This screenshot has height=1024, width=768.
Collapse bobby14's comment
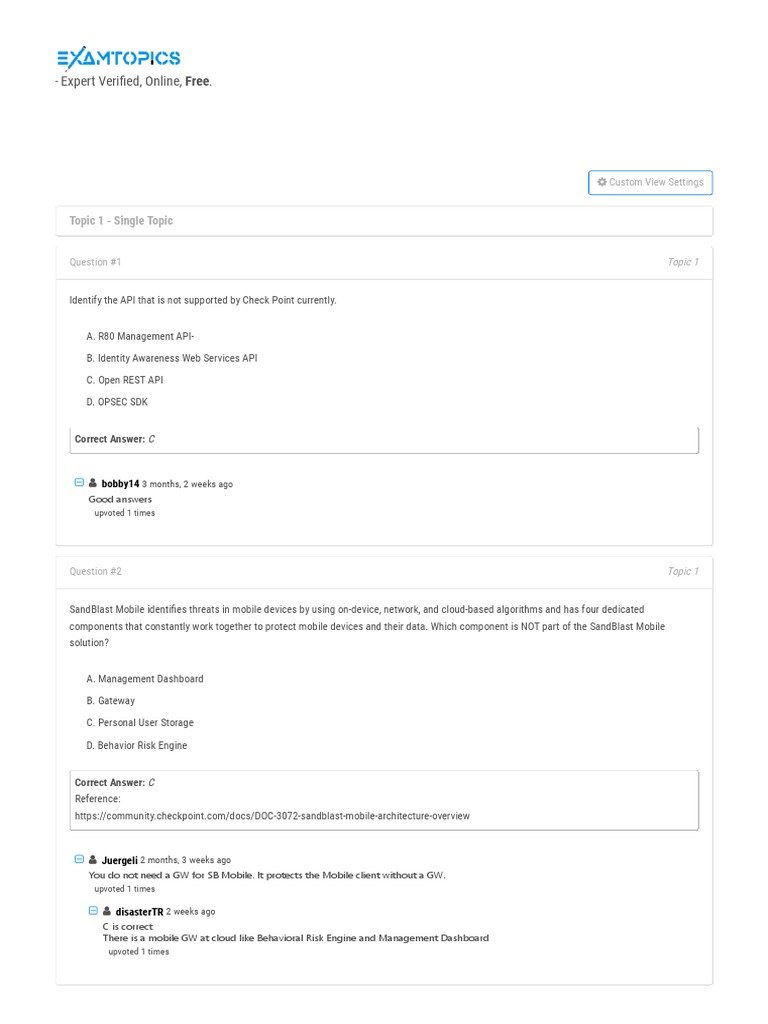point(80,483)
